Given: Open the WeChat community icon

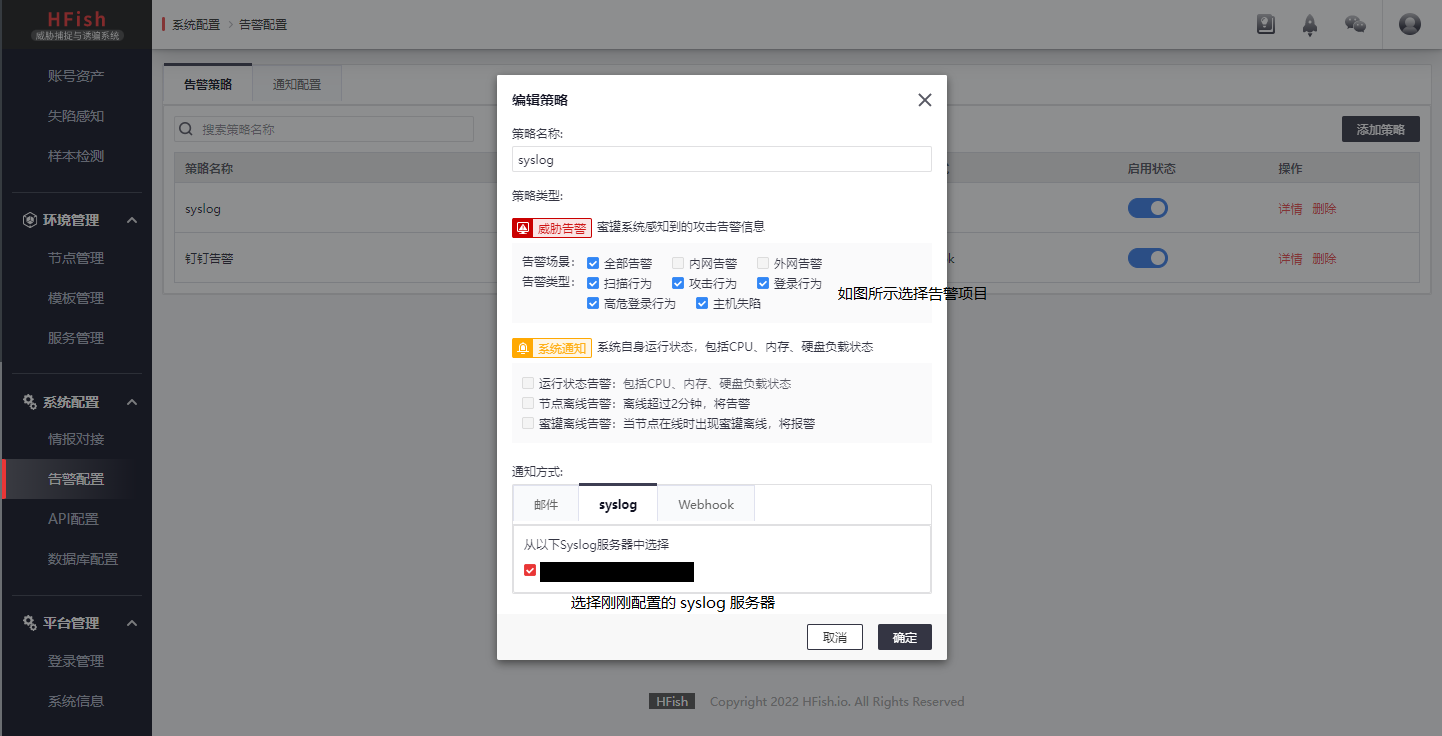Looking at the screenshot, I should click(1355, 24).
